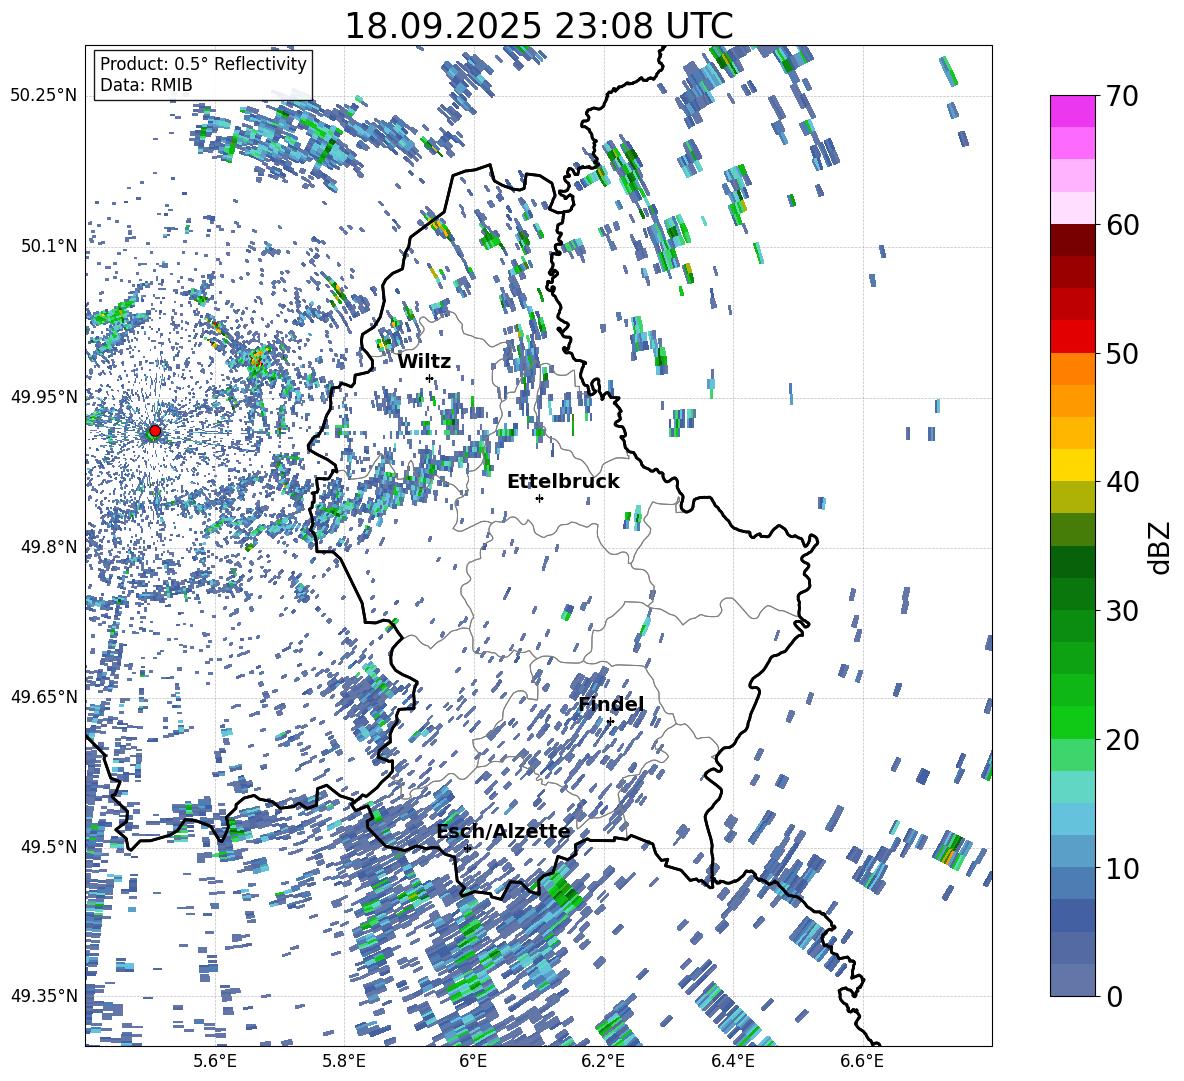
Task: Click the Wiltz city label
Action: [424, 361]
